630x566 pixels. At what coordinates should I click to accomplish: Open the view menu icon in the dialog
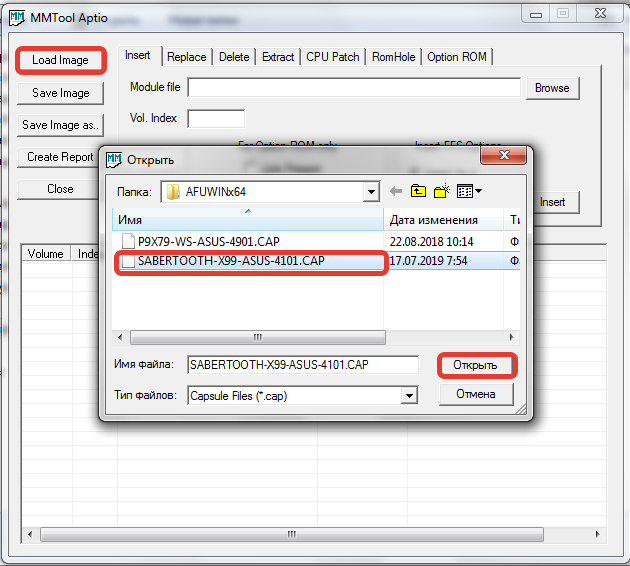coord(465,191)
